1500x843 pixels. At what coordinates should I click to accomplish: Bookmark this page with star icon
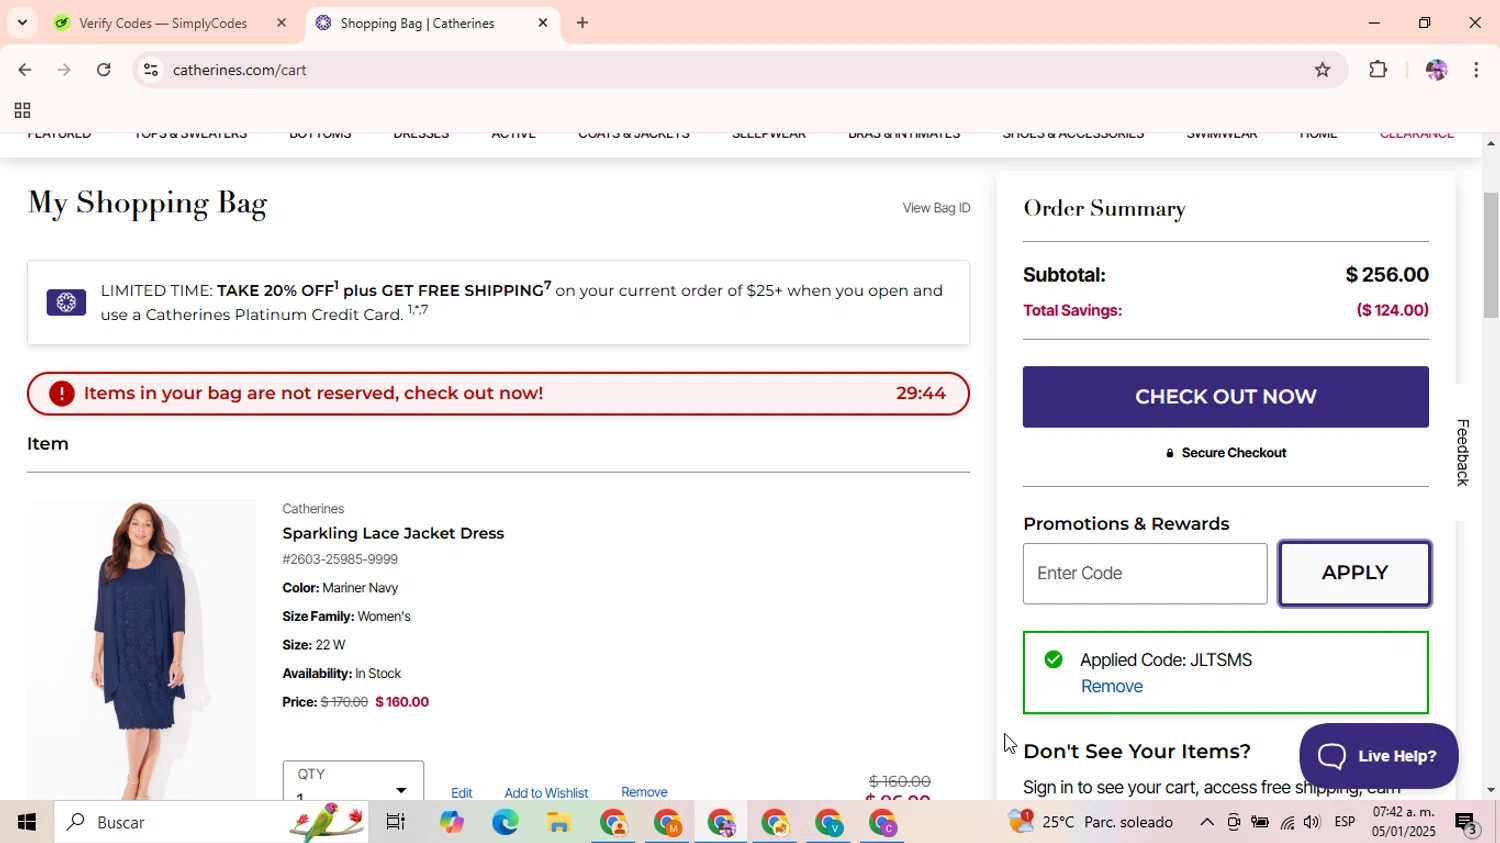tap(1322, 70)
